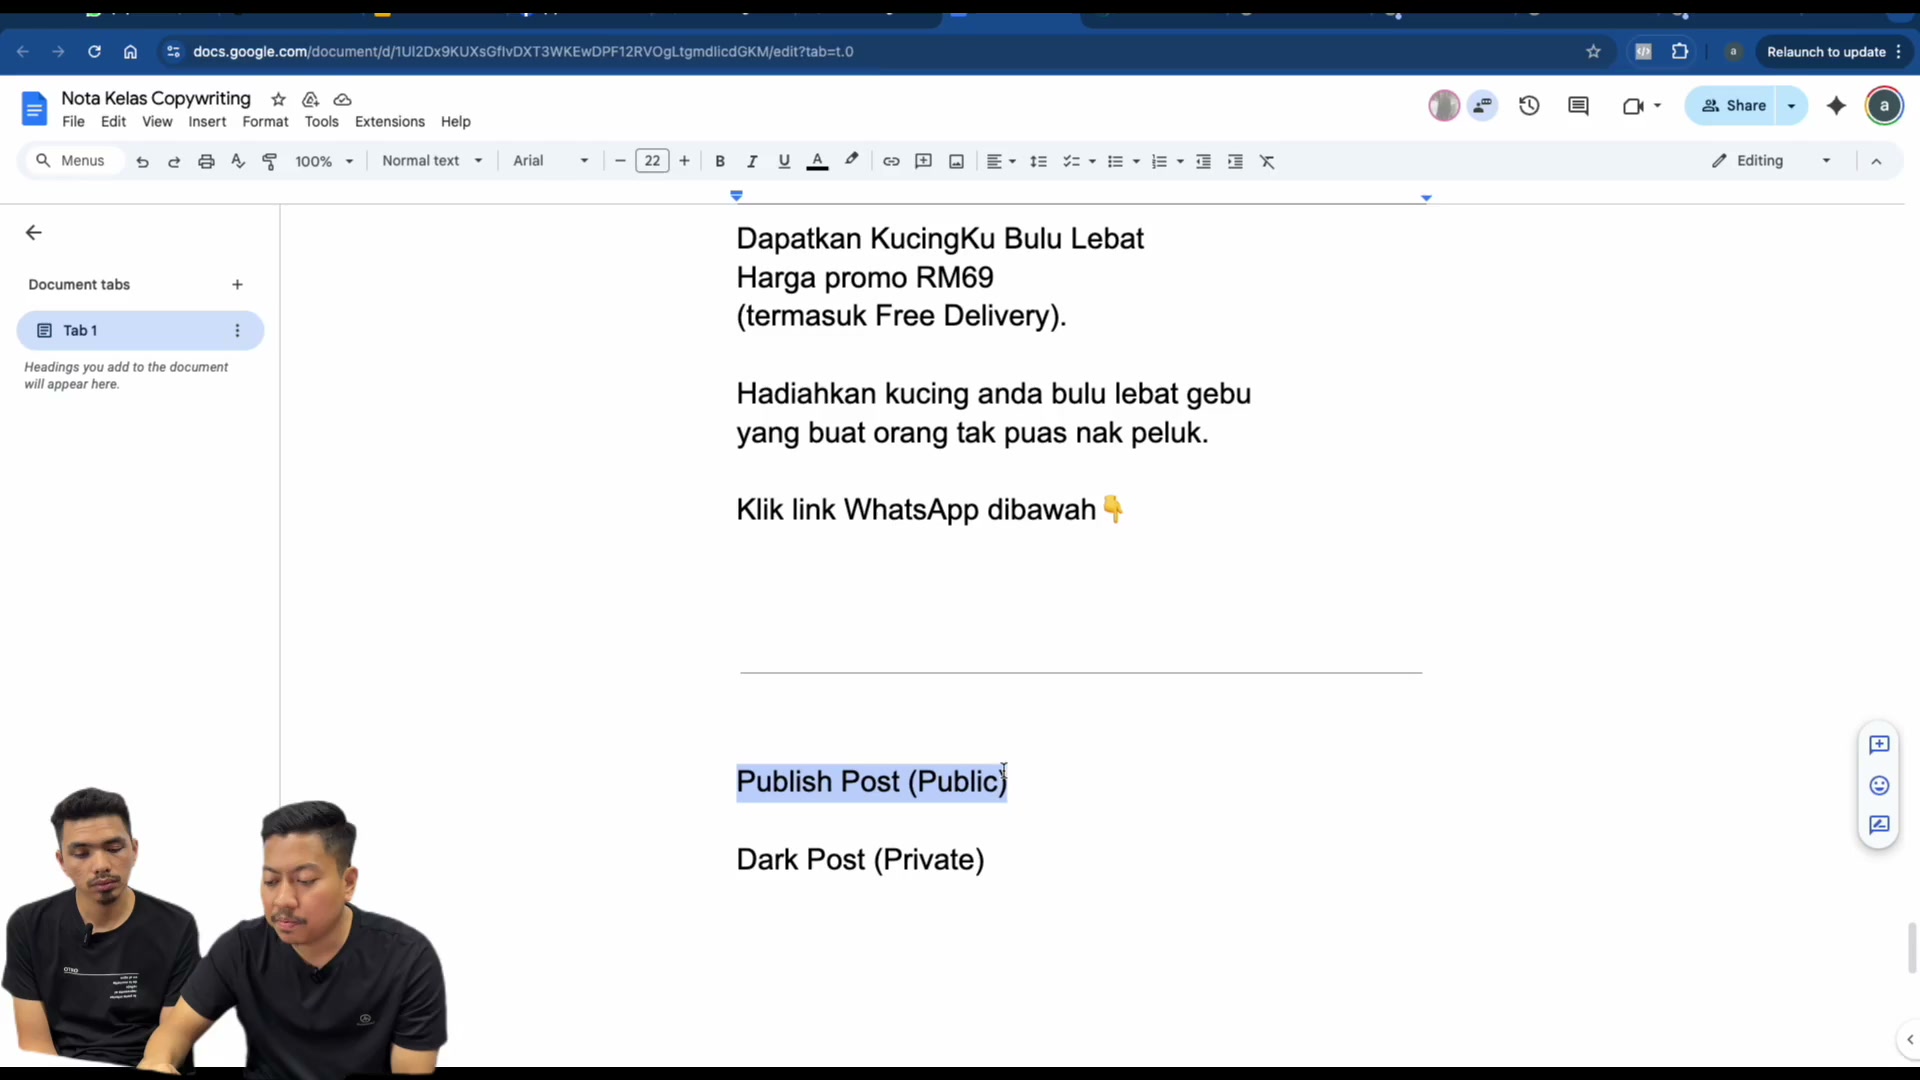This screenshot has height=1080, width=1920.
Task: Open the text color picker
Action: tap(817, 161)
